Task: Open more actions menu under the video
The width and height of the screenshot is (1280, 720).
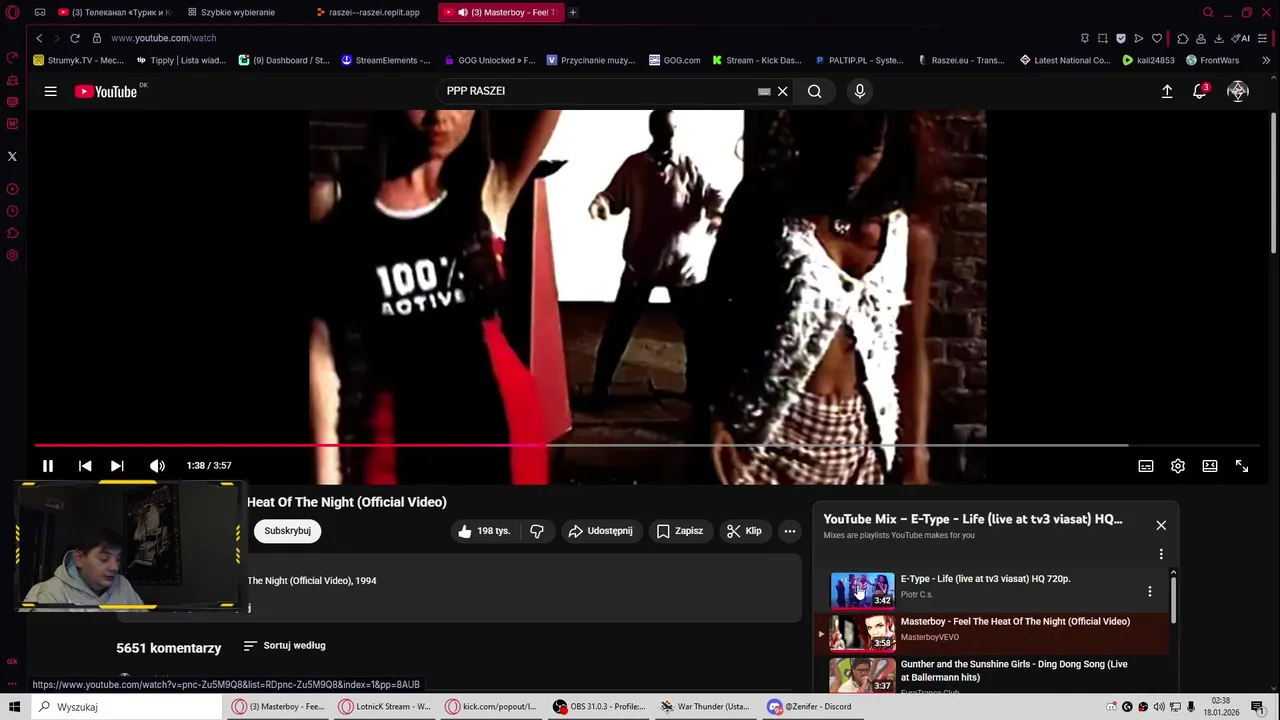Action: click(x=790, y=531)
